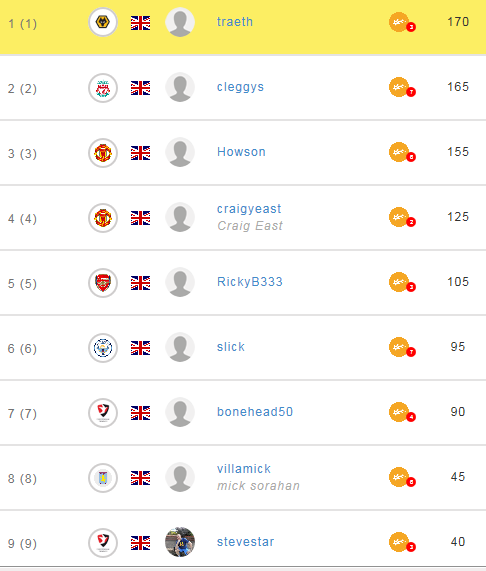Image resolution: width=486 pixels, height=571 pixels.
Task: Open bonehead50's profile
Action: pos(255,412)
